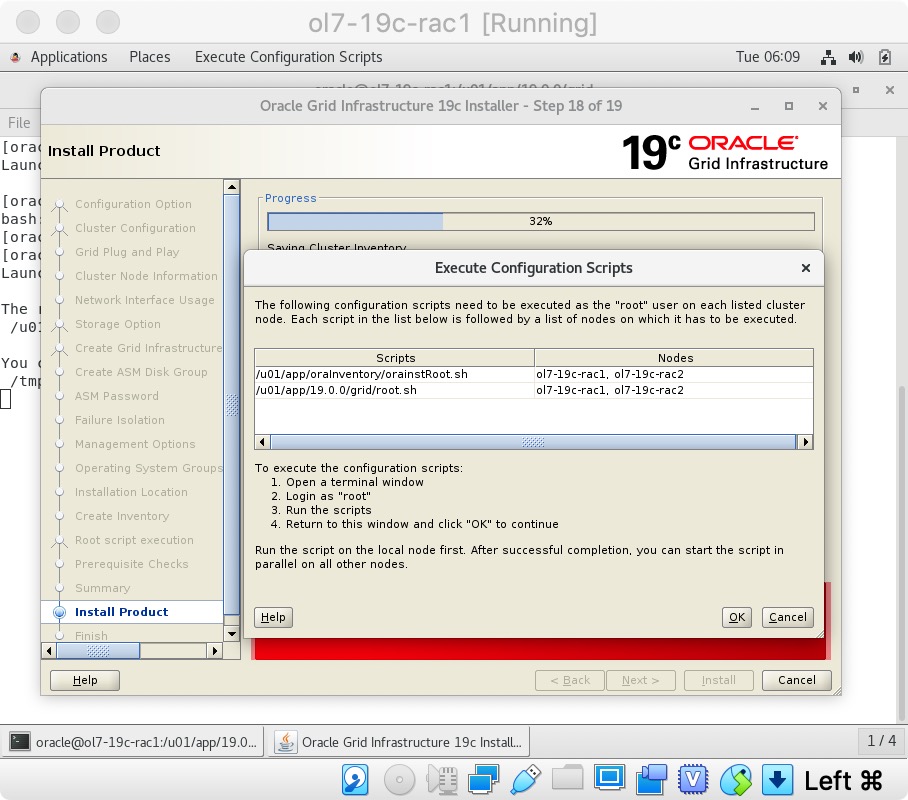
Task: Click scripts table right scroll arrow
Action: click(805, 442)
